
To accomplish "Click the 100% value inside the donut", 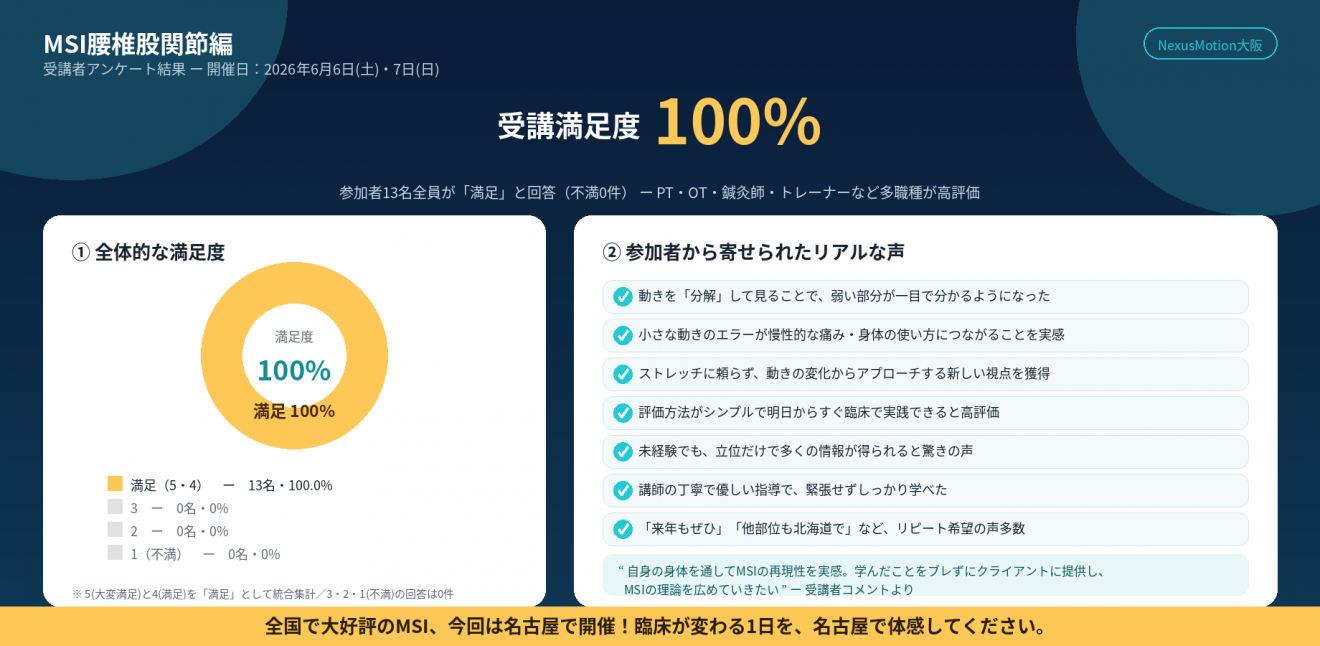I will point(294,370).
